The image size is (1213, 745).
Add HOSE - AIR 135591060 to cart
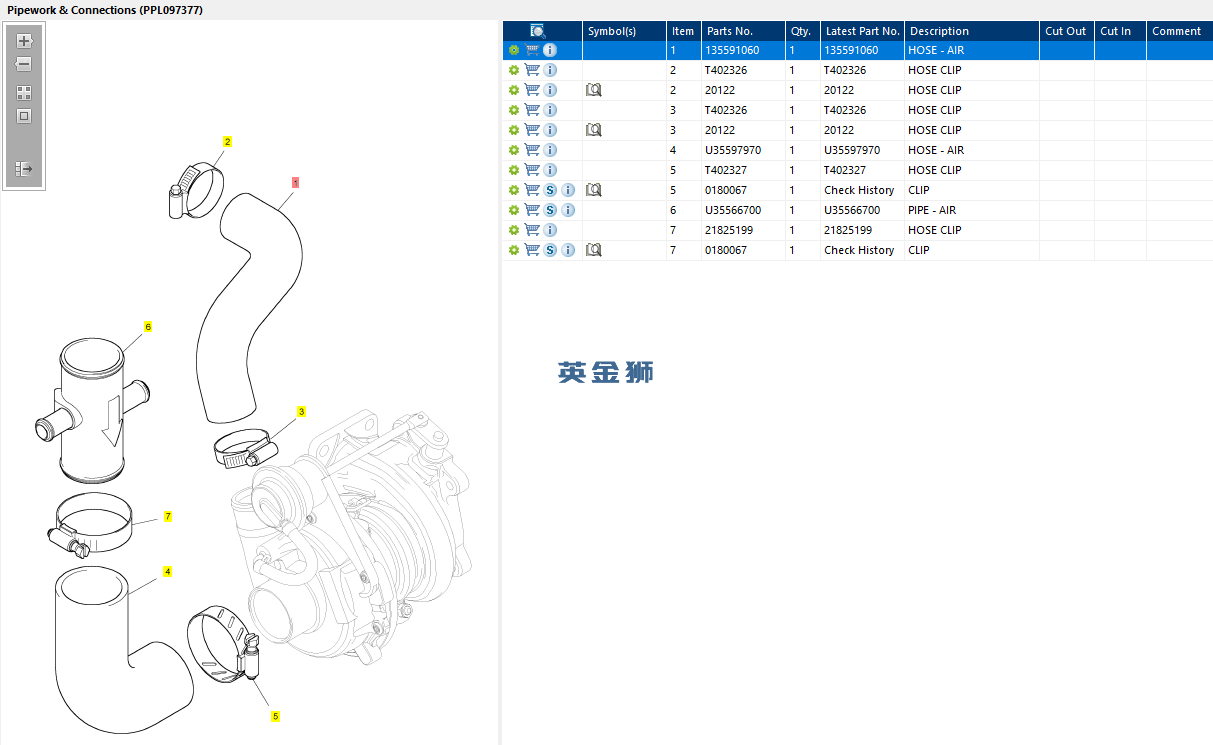(532, 50)
